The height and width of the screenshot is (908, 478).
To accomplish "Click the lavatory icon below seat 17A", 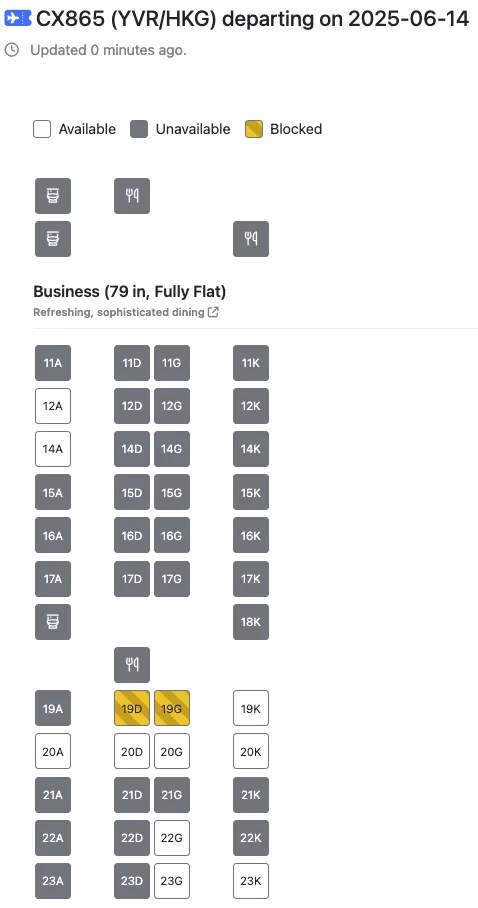I will (53, 622).
